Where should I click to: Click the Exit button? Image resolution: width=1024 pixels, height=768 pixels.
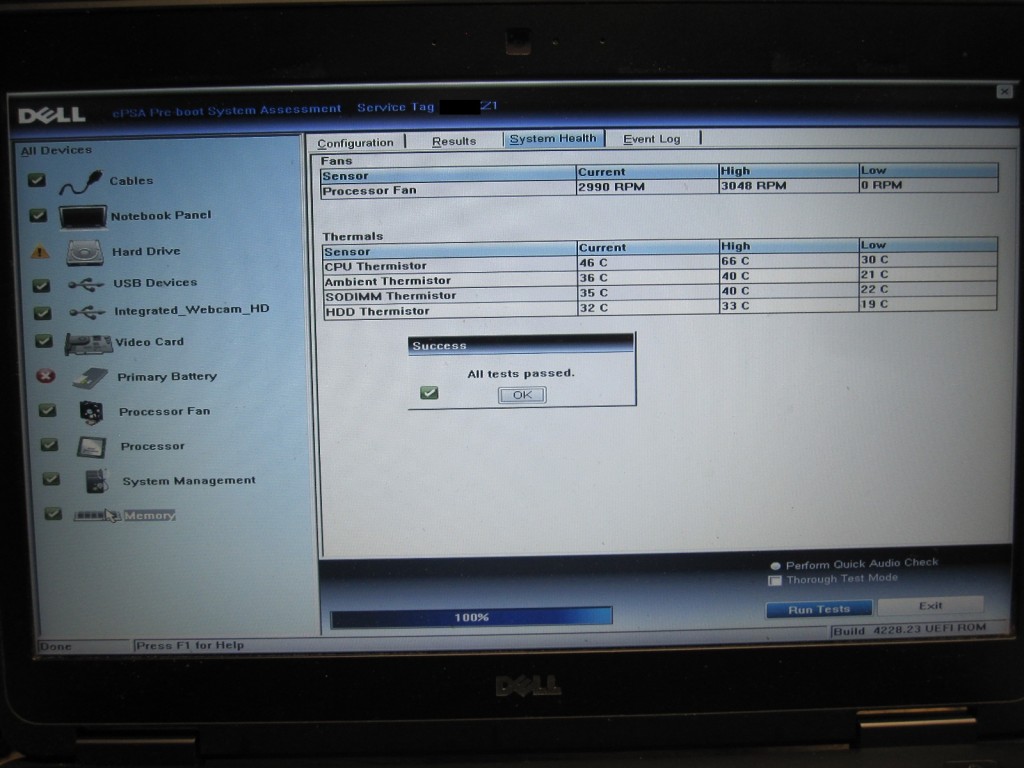click(x=931, y=605)
